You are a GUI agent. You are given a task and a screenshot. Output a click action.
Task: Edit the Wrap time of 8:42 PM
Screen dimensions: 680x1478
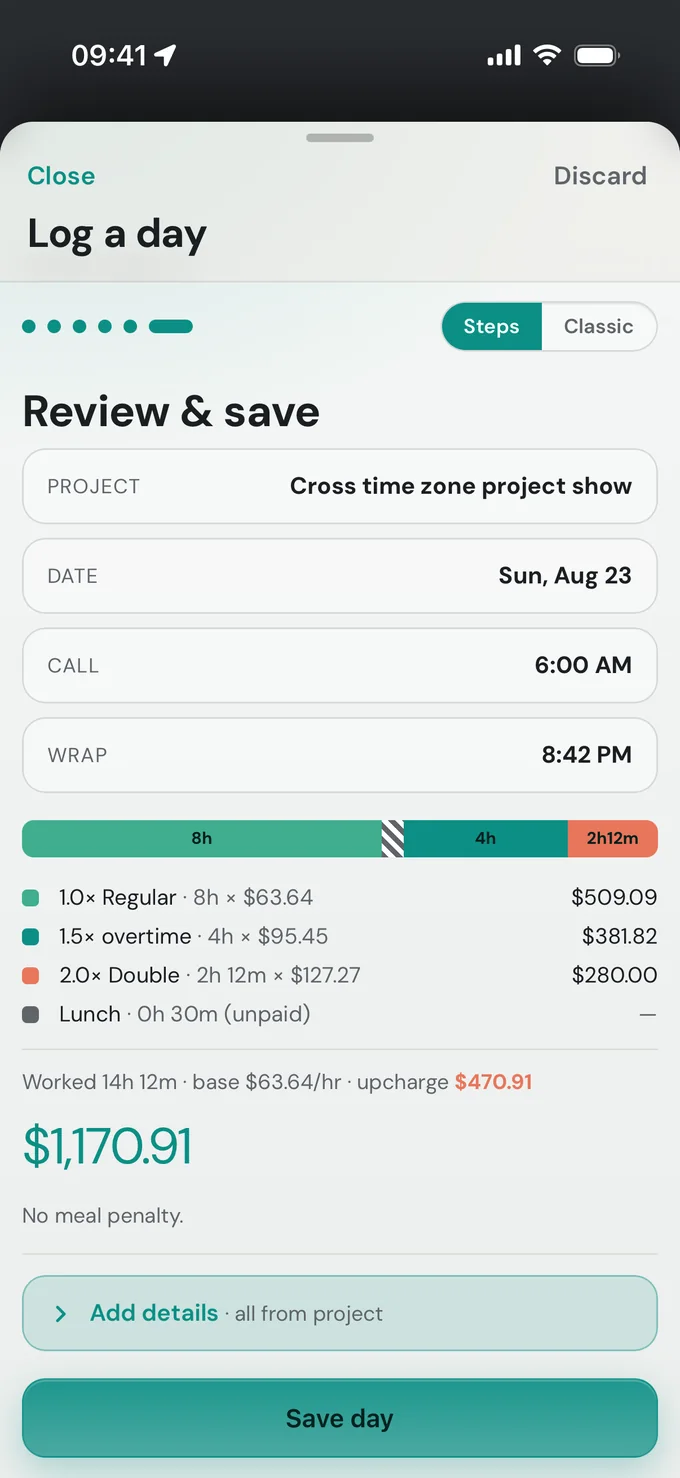pyautogui.click(x=340, y=755)
